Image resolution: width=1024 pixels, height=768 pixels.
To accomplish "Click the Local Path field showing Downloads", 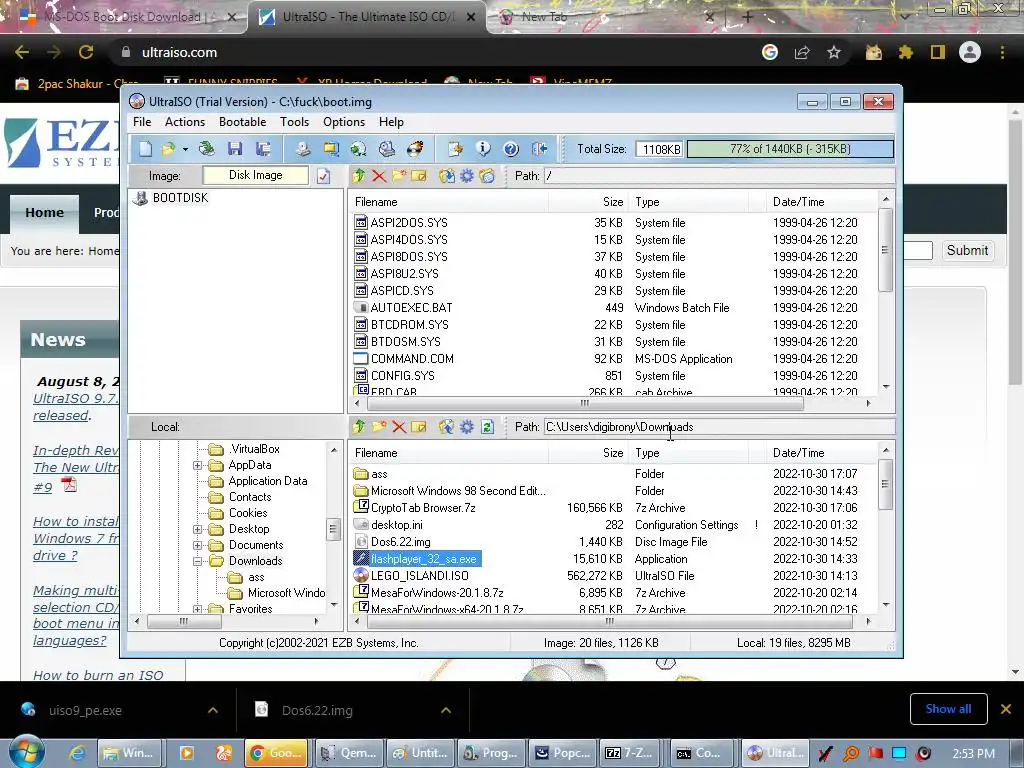I will [x=719, y=427].
